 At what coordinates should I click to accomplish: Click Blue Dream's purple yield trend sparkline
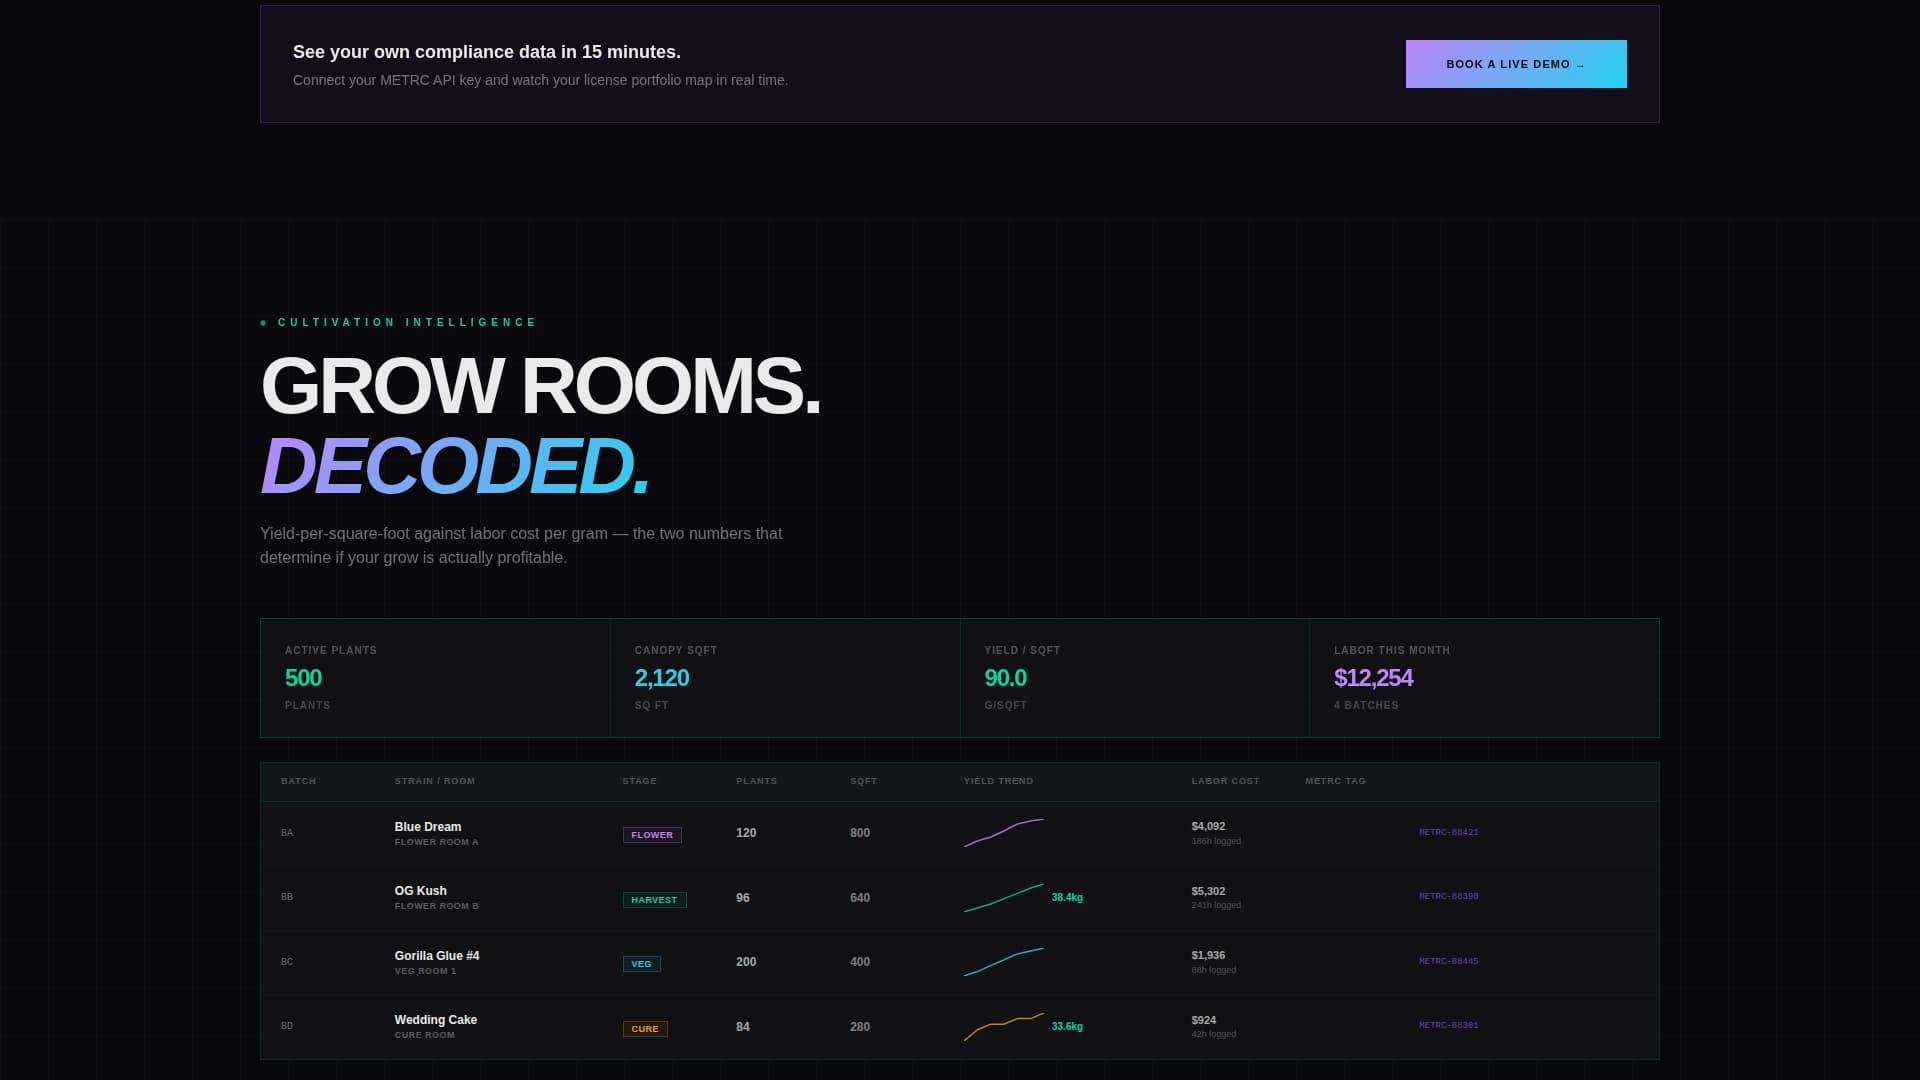pos(1003,833)
